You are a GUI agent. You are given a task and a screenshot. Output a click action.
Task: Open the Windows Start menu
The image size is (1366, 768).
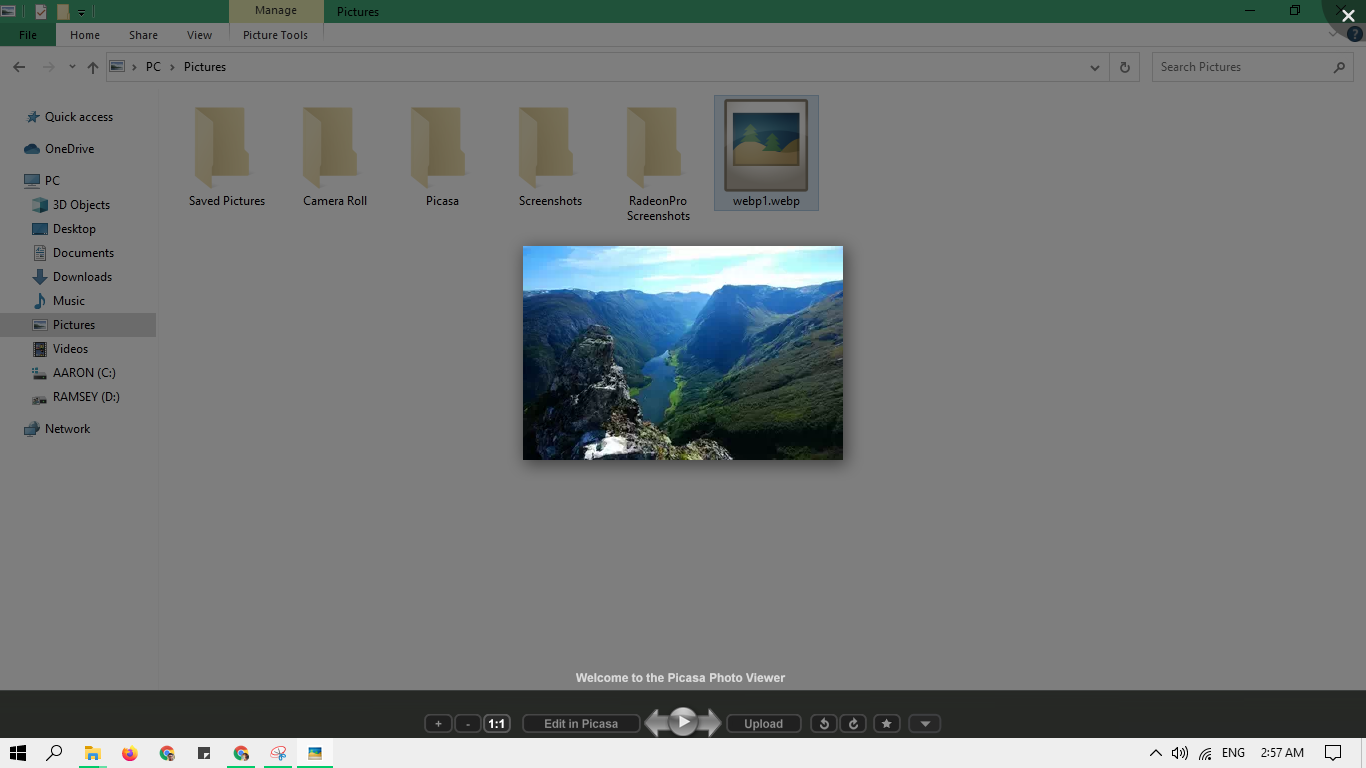pos(18,753)
